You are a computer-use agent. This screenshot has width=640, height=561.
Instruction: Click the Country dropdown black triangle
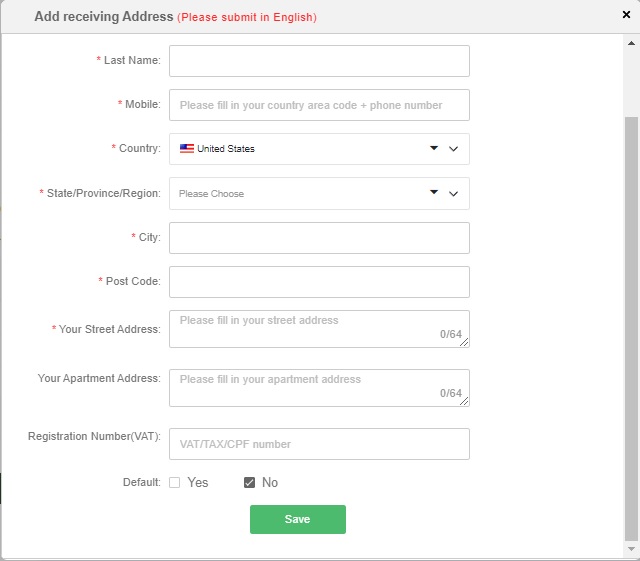[x=434, y=148]
